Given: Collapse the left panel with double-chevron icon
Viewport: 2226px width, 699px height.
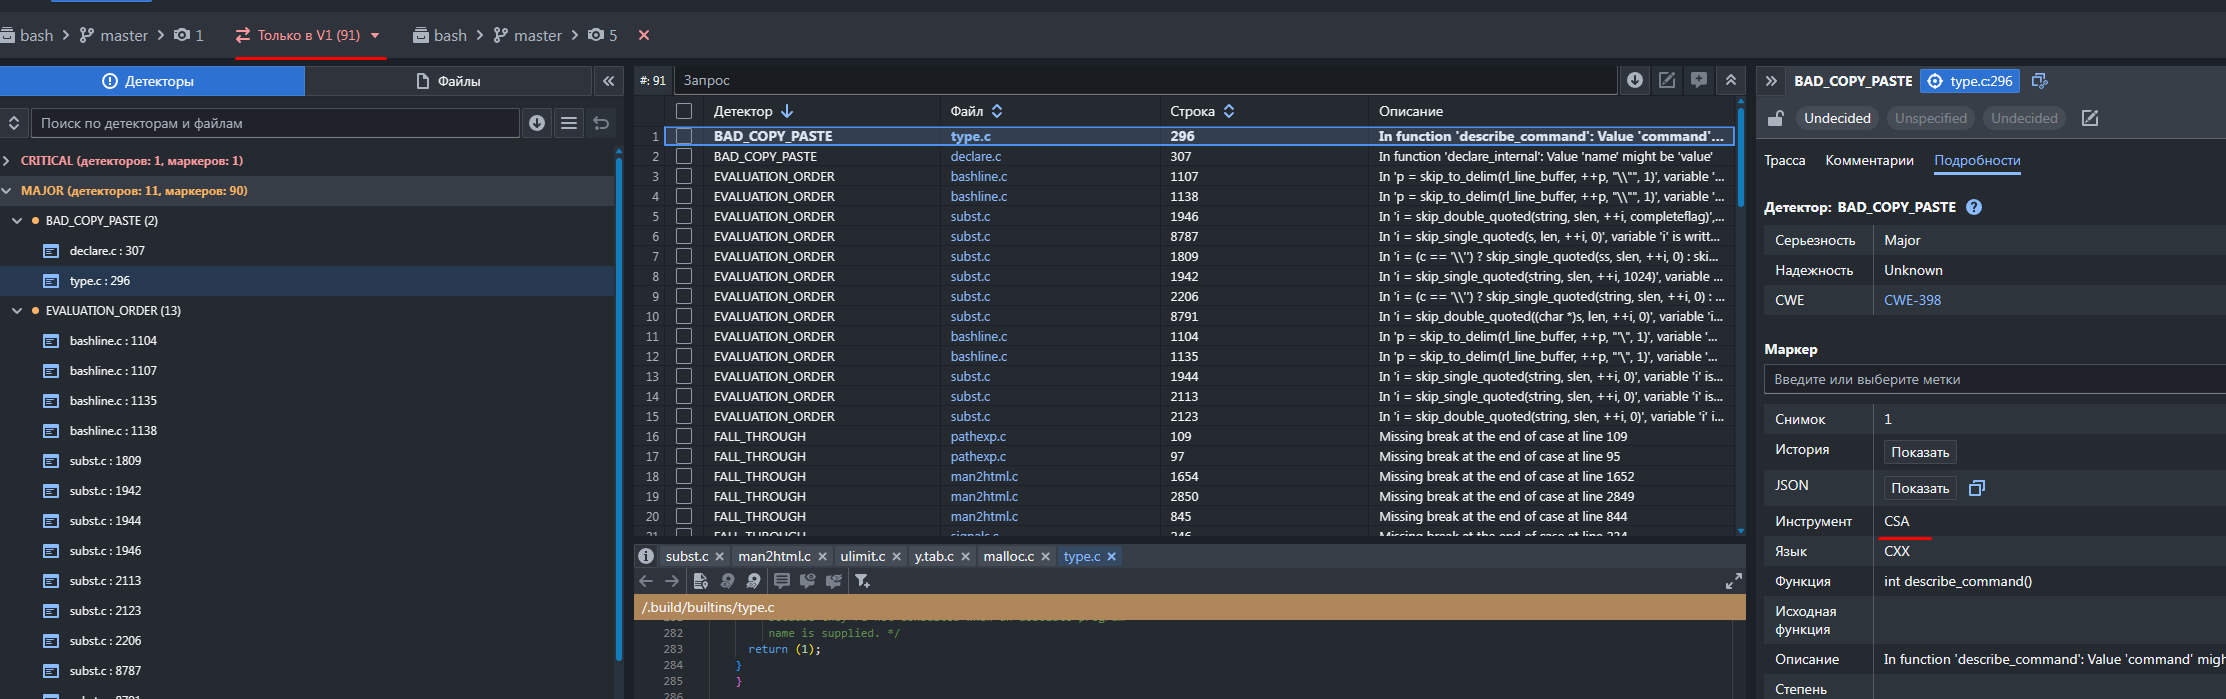Looking at the screenshot, I should point(608,81).
